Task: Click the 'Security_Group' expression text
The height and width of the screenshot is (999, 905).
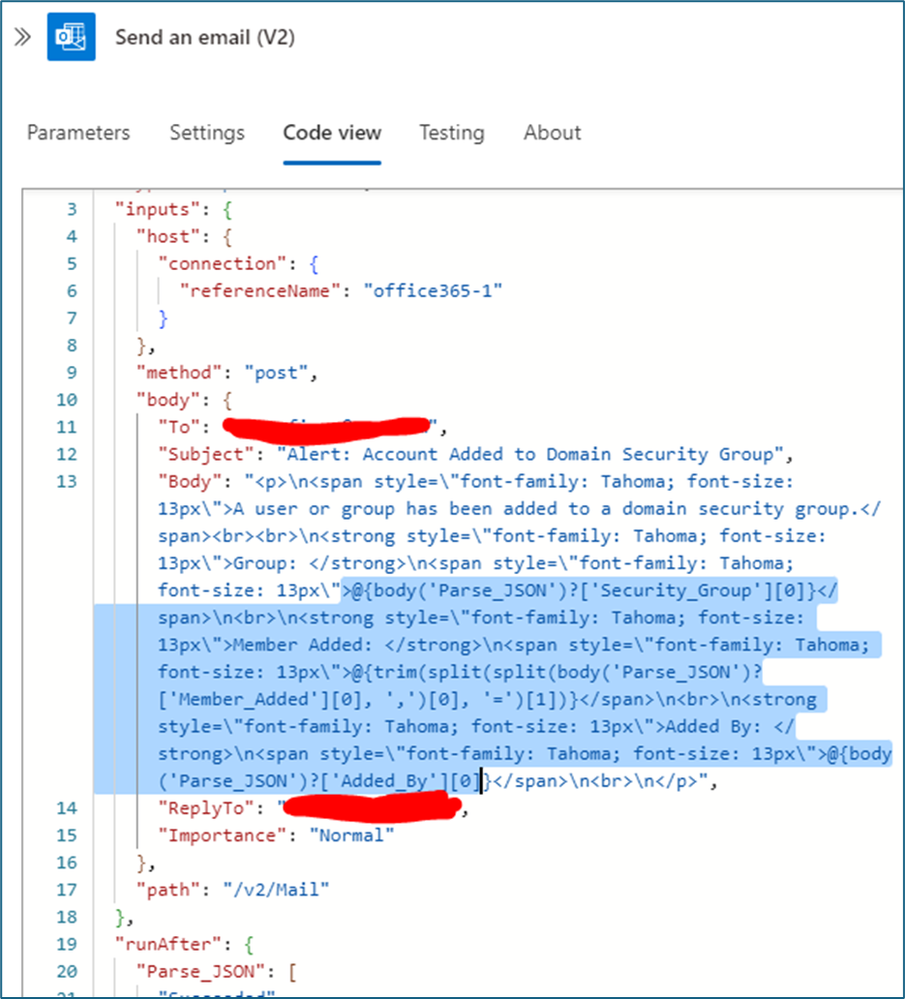Action: tap(676, 591)
